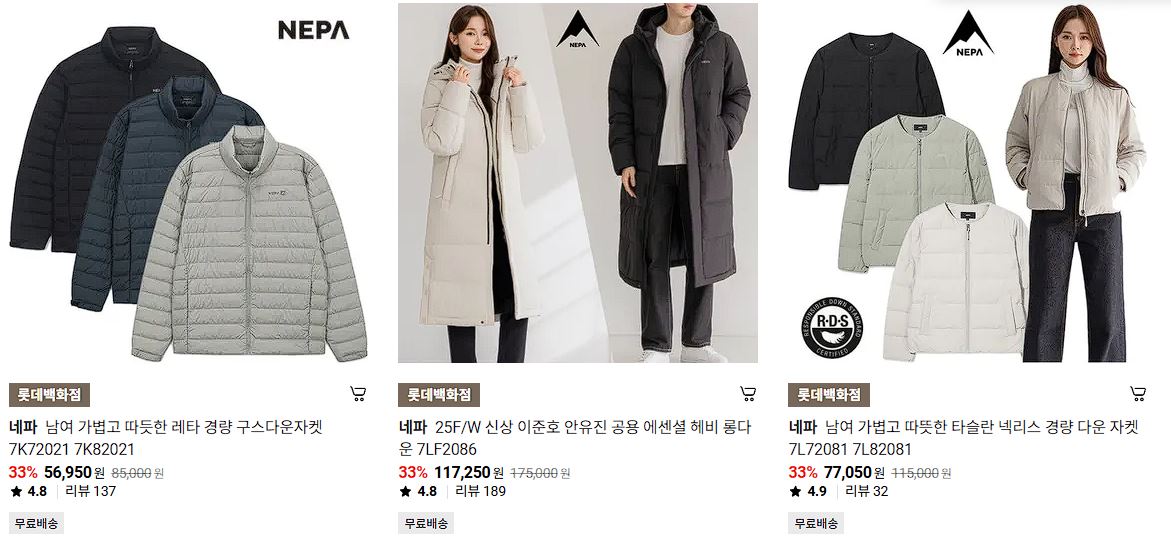Open the neckless down jacket product image
Image resolution: width=1171 pixels, height=552 pixels.
[x=968, y=183]
